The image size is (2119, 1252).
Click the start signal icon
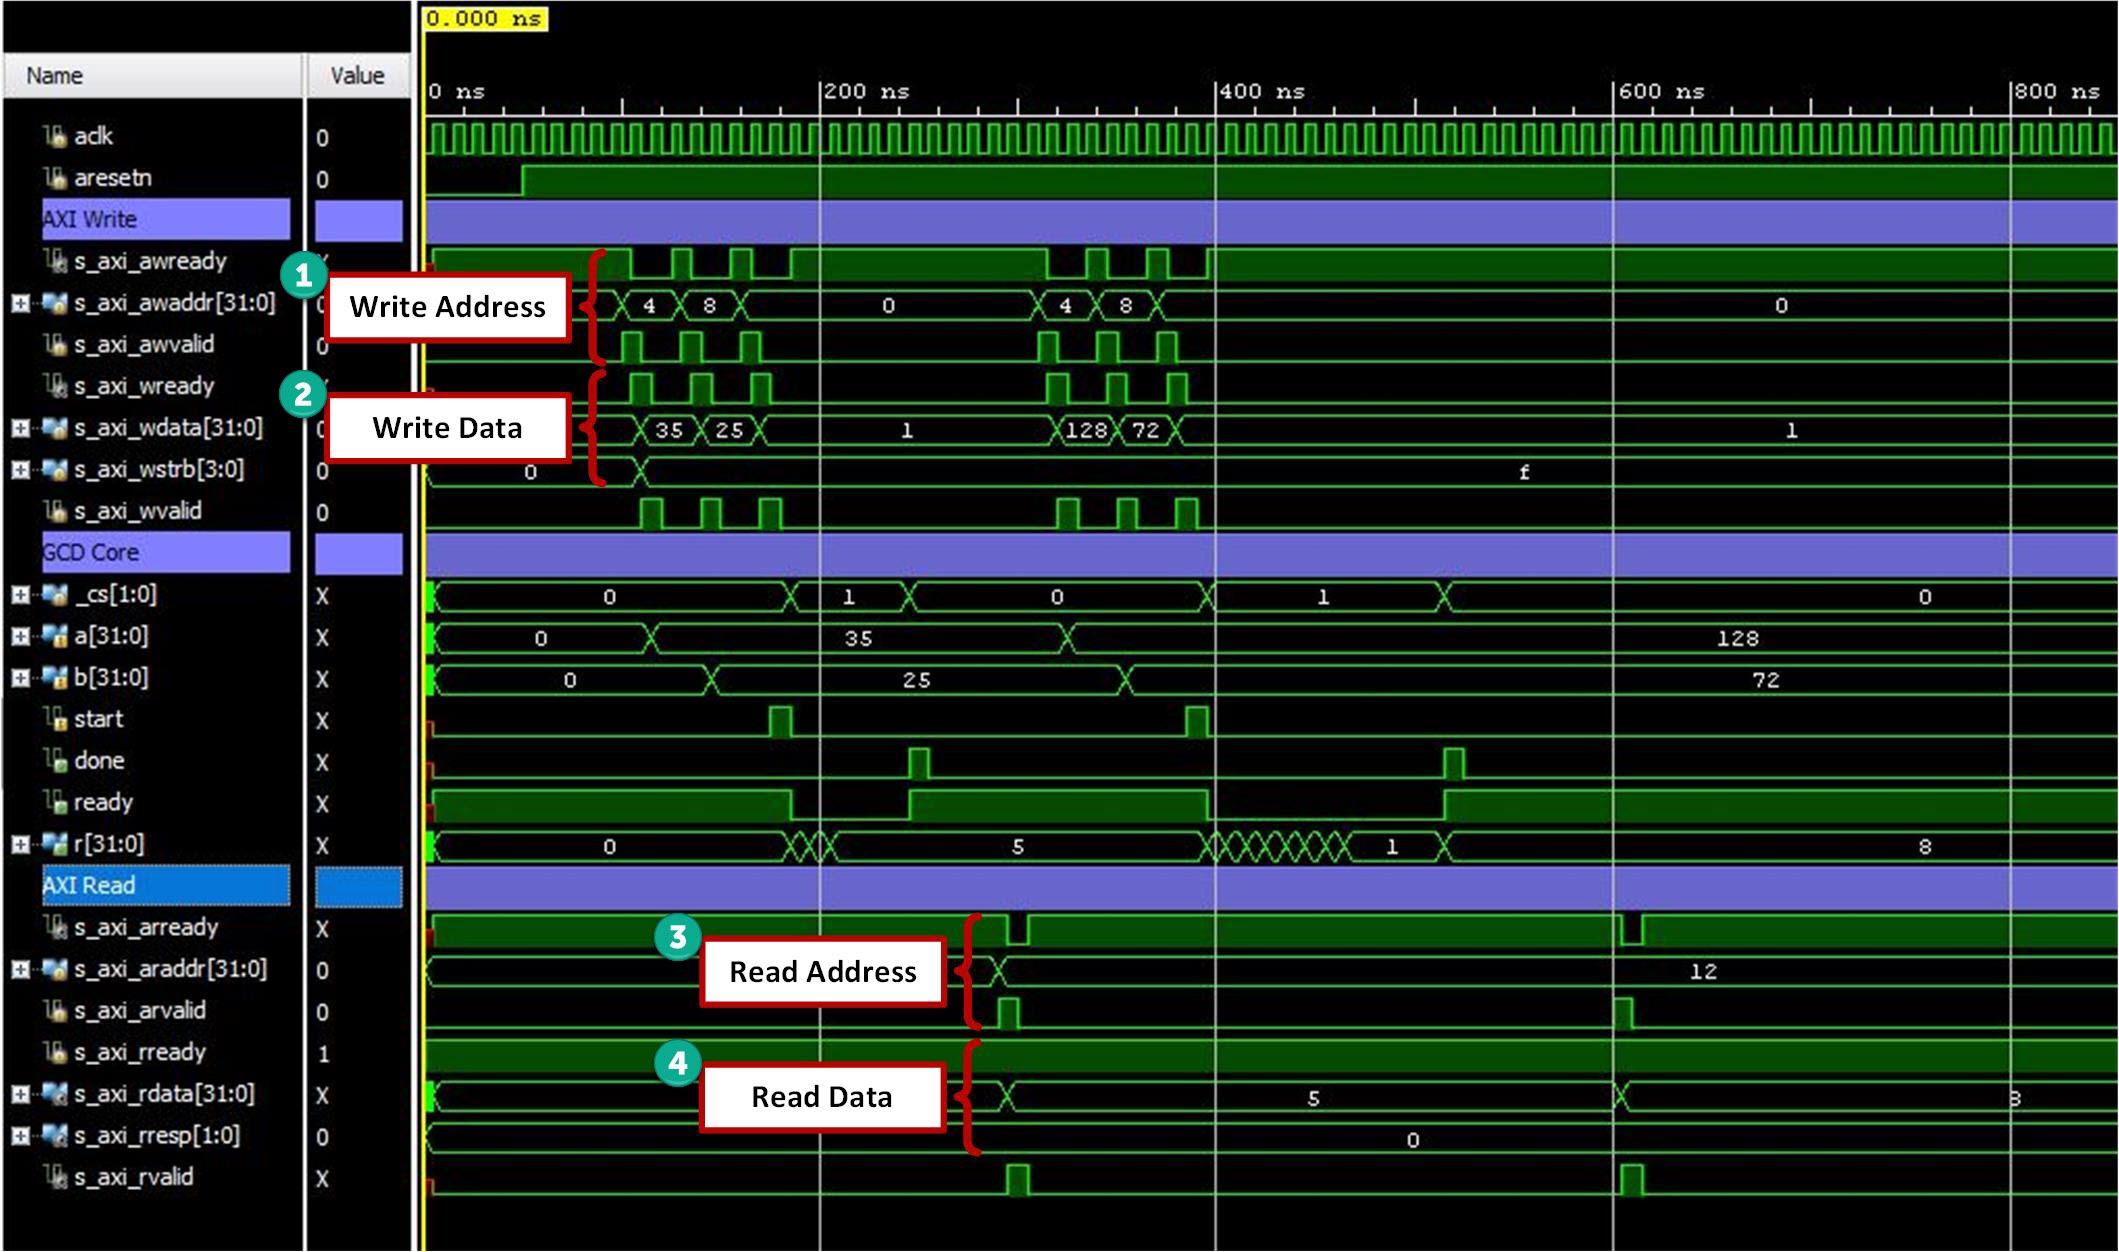tap(54, 719)
